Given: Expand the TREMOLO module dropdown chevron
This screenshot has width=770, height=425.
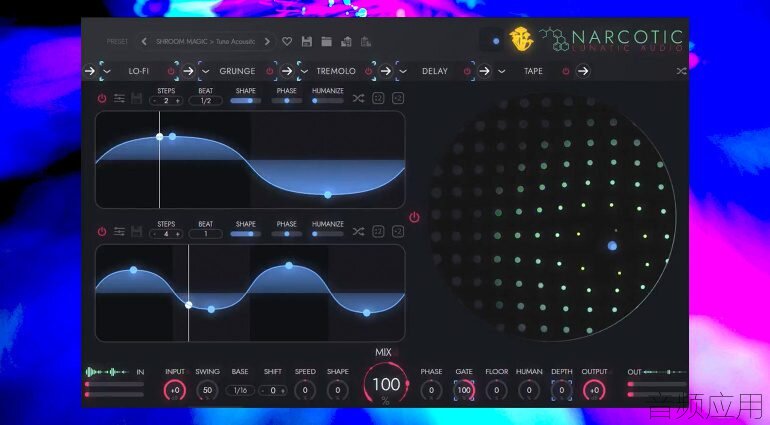Looking at the screenshot, I should point(304,71).
